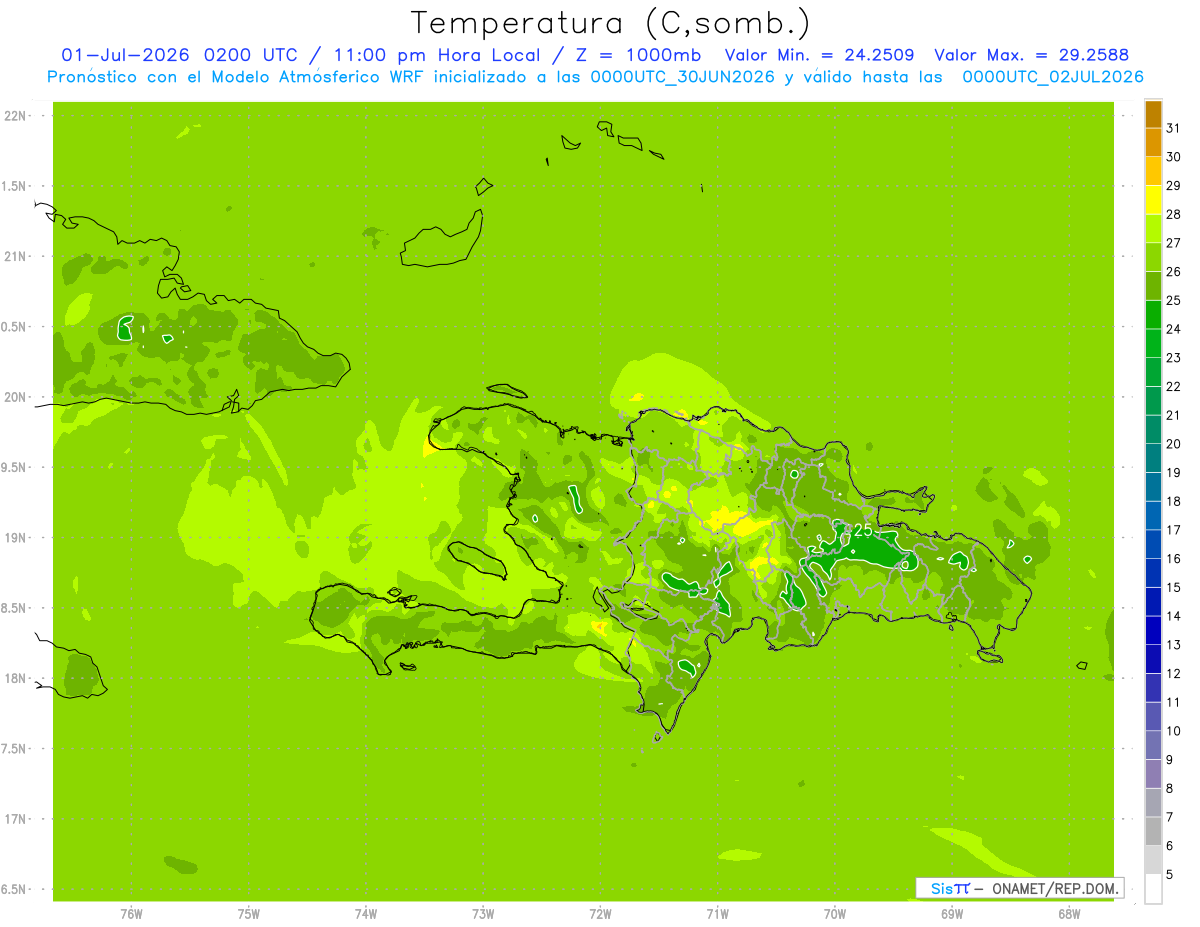Click the colorbar label "20"
Viewport: 1200px width, 927px height.
pyautogui.click(x=1173, y=444)
